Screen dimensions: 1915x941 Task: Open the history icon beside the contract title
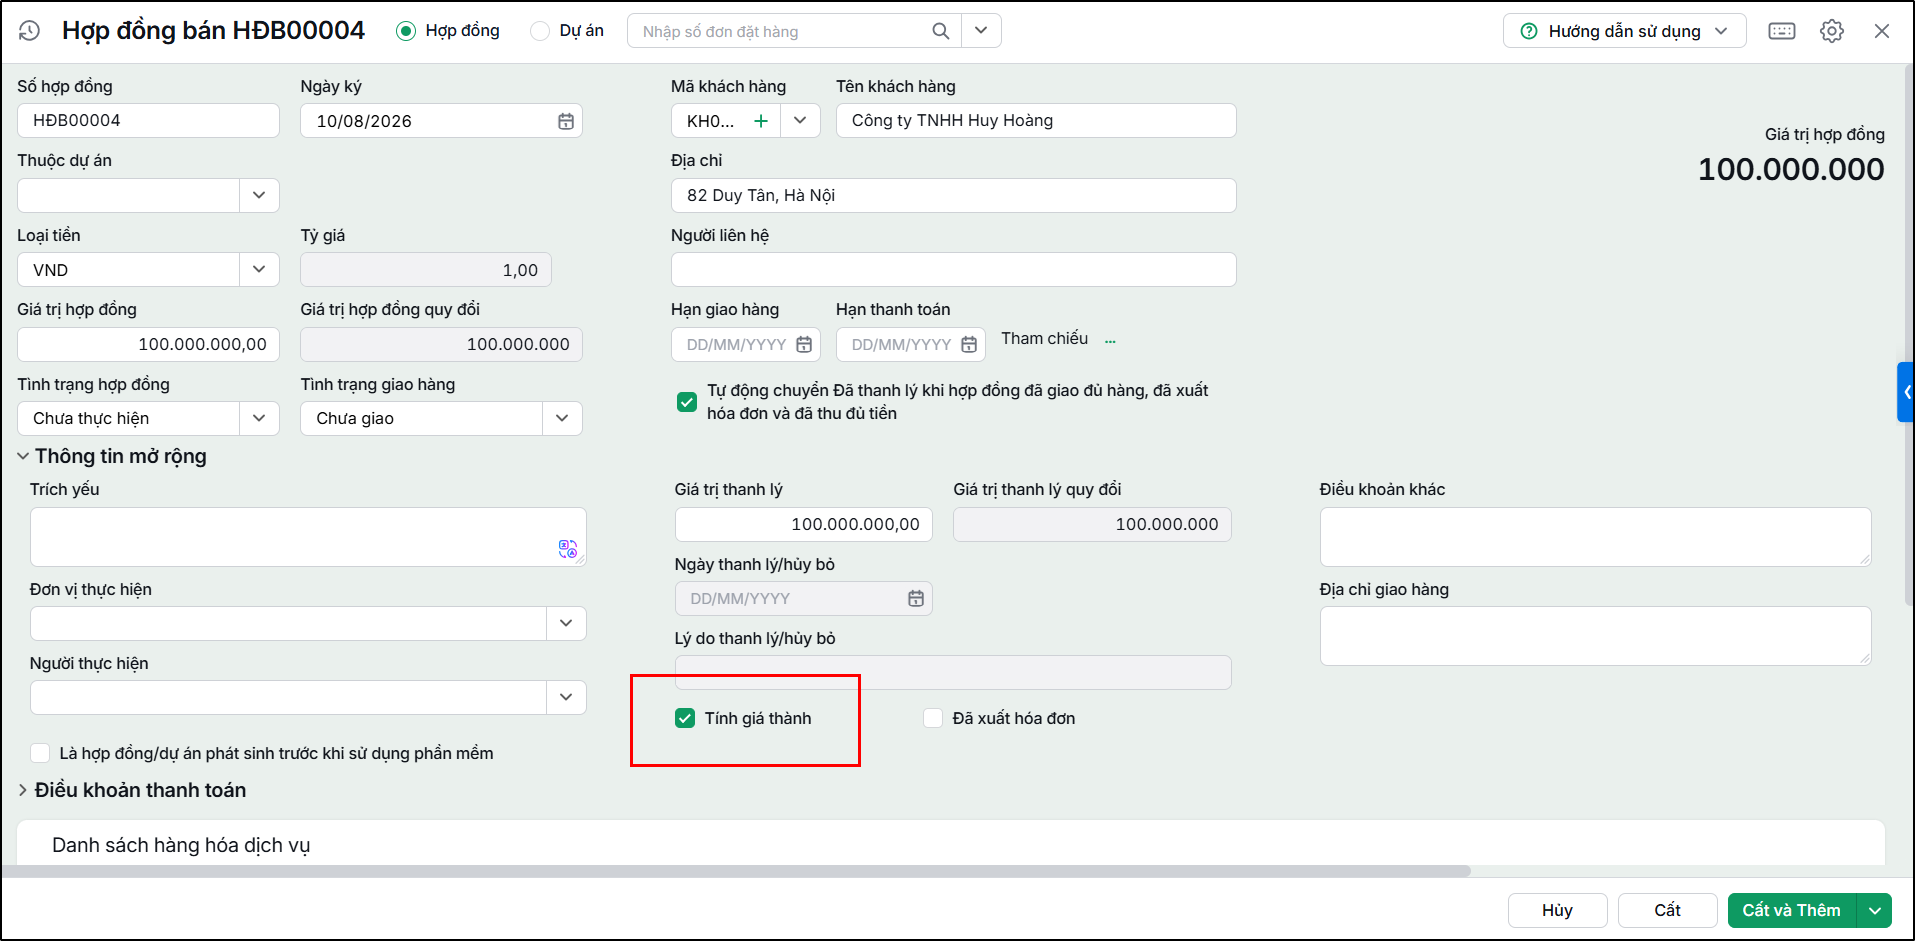click(x=30, y=31)
